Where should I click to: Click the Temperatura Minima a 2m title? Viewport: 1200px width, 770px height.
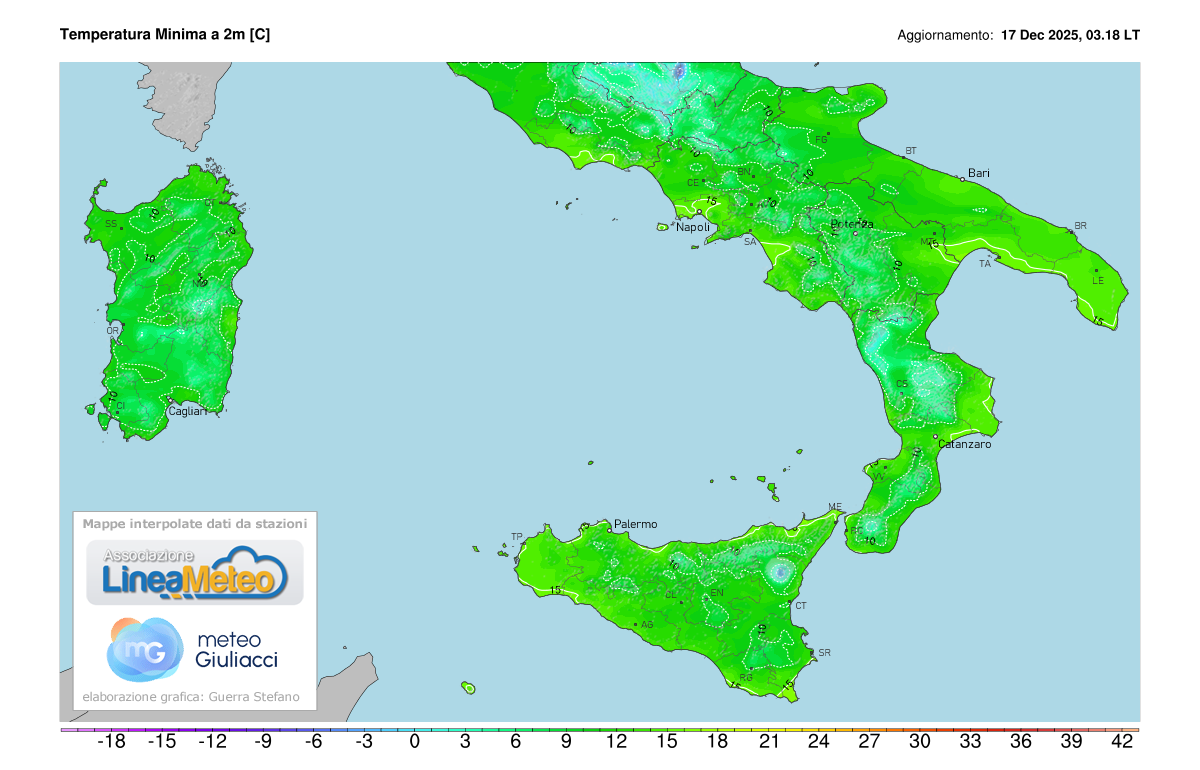pyautogui.click(x=167, y=34)
